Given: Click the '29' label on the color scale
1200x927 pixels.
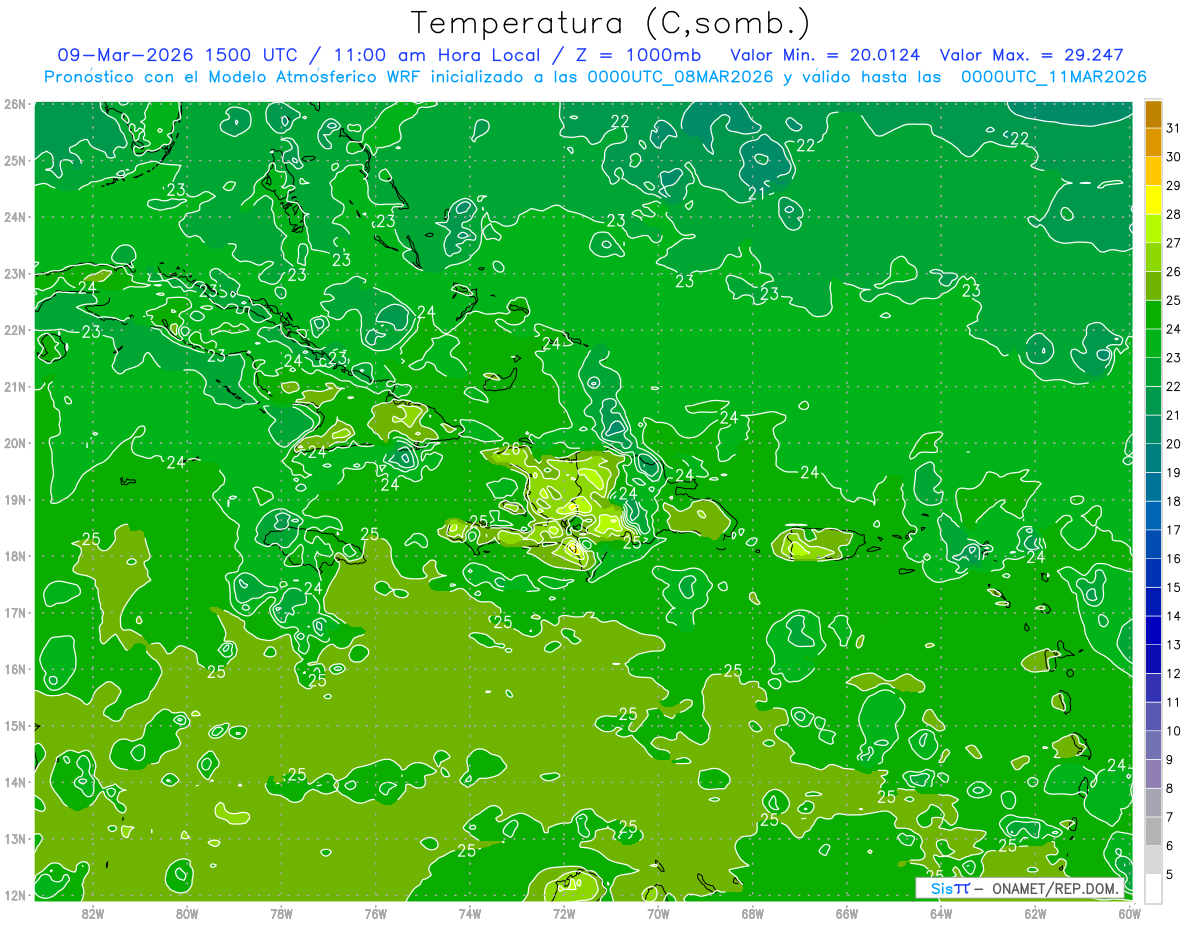Looking at the screenshot, I should coord(1173,185).
